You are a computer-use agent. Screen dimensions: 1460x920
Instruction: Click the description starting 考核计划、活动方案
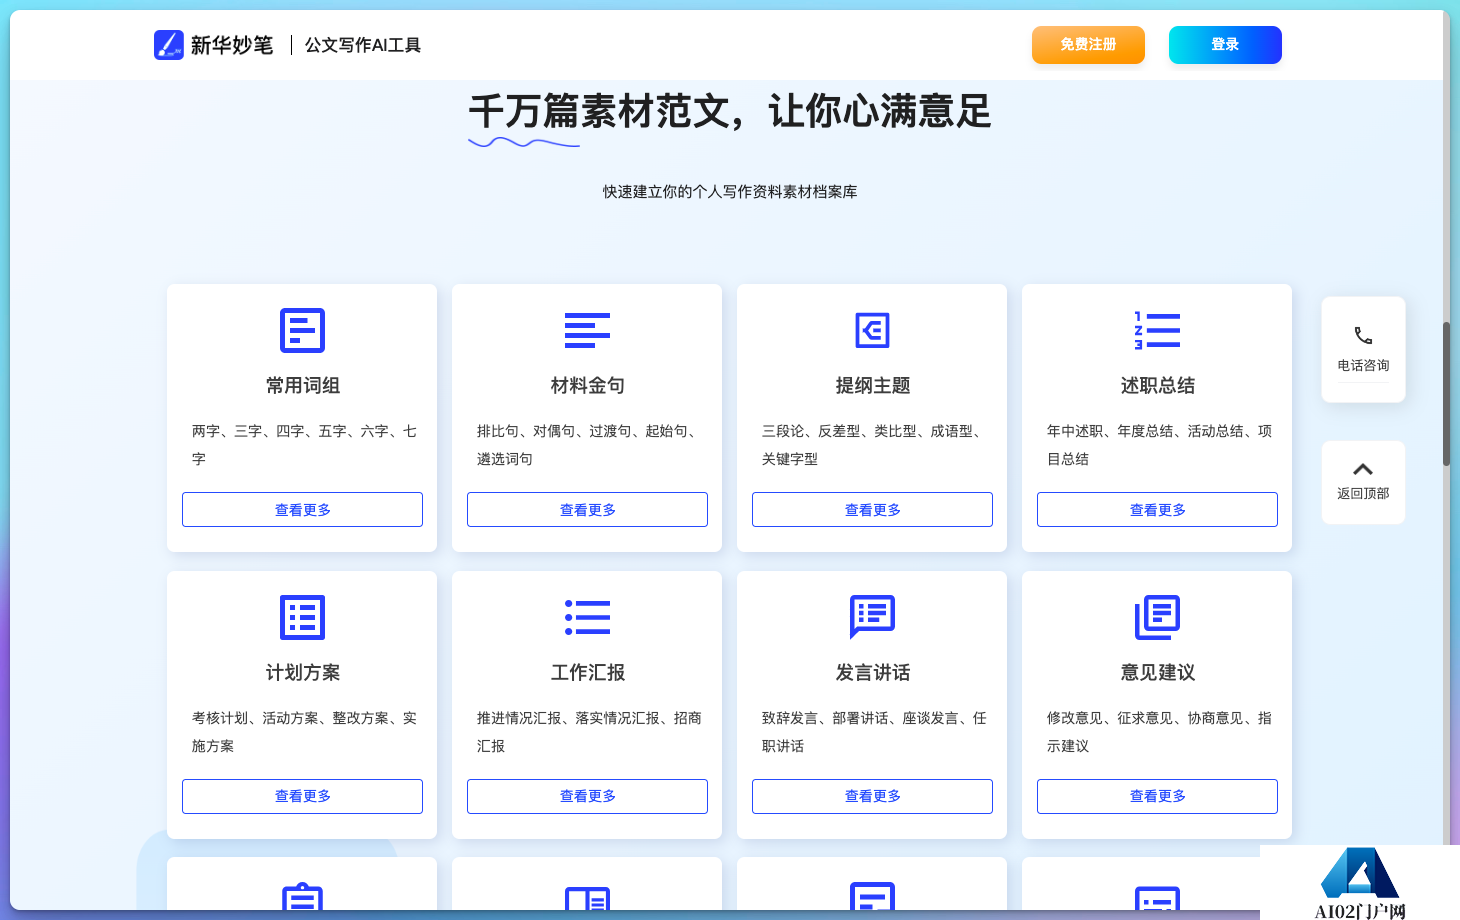click(304, 732)
